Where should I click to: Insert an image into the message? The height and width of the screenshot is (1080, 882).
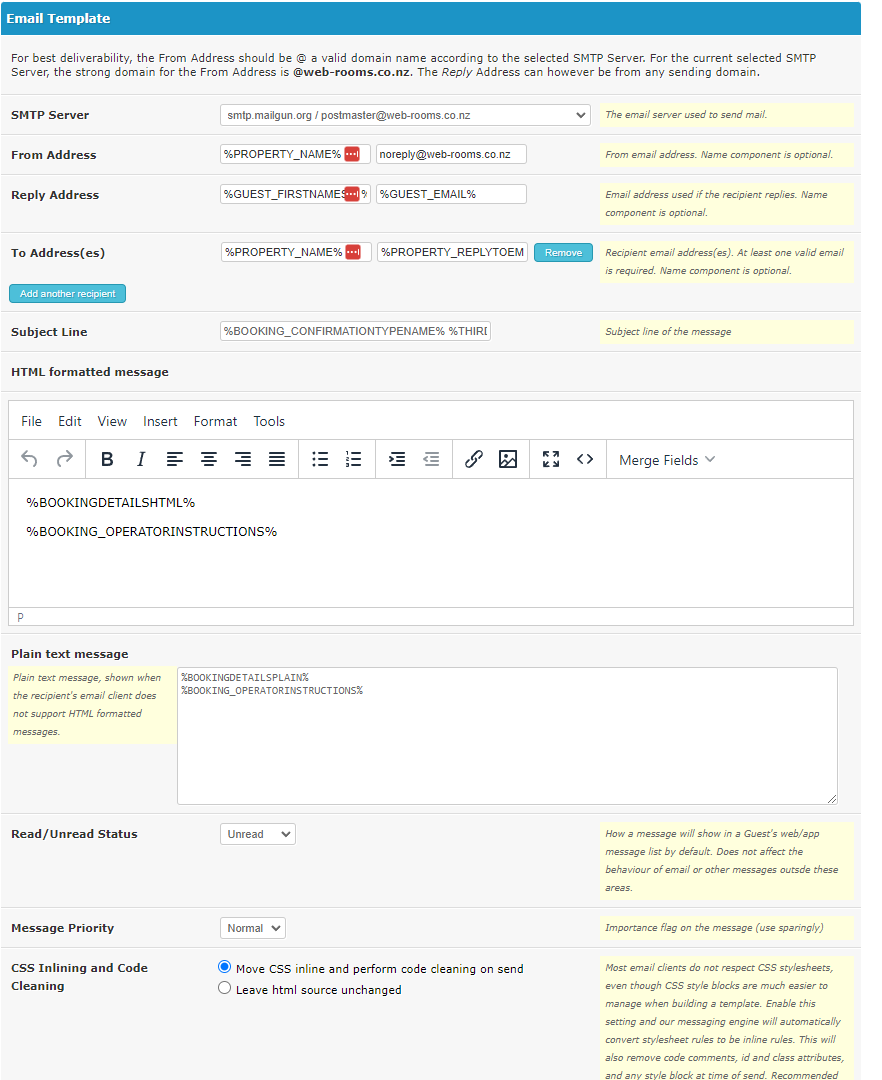pyautogui.click(x=508, y=459)
